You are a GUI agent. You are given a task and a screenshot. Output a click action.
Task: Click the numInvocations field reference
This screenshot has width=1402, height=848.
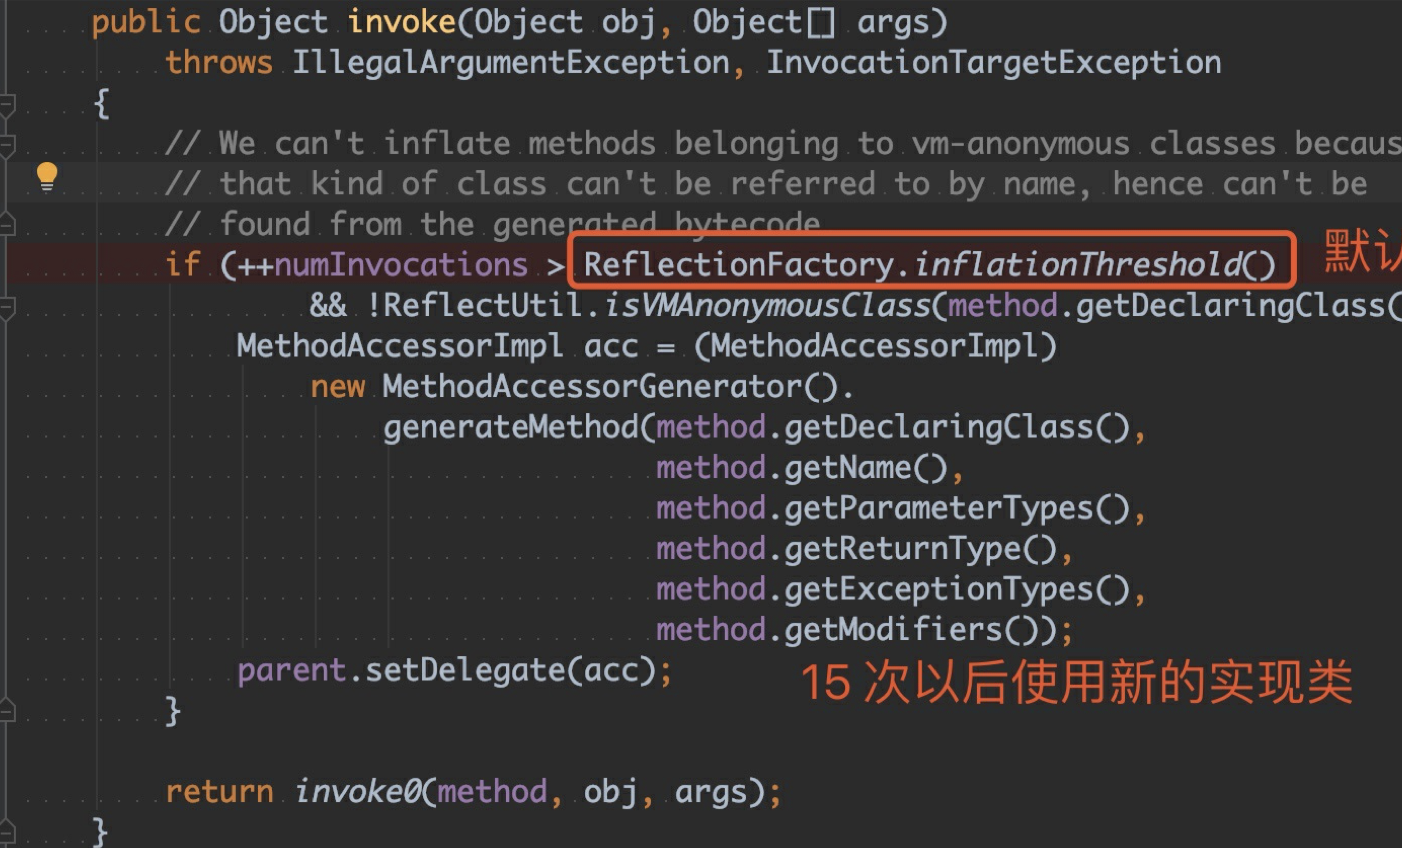[400, 265]
